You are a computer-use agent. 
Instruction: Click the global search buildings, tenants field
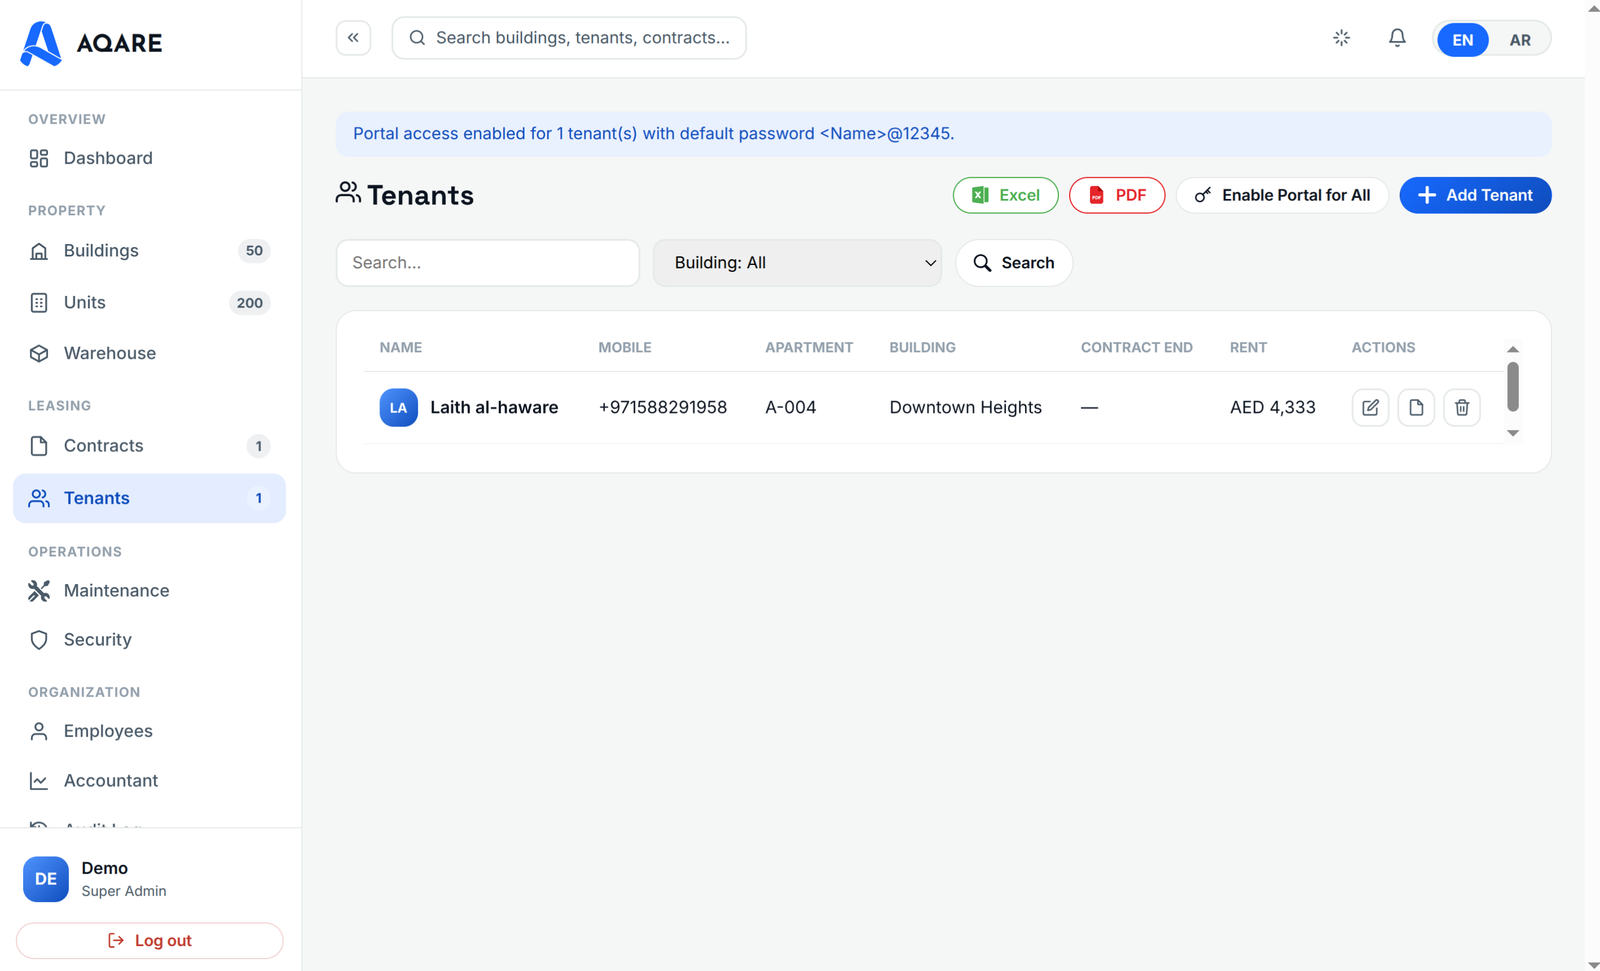pyautogui.click(x=569, y=38)
